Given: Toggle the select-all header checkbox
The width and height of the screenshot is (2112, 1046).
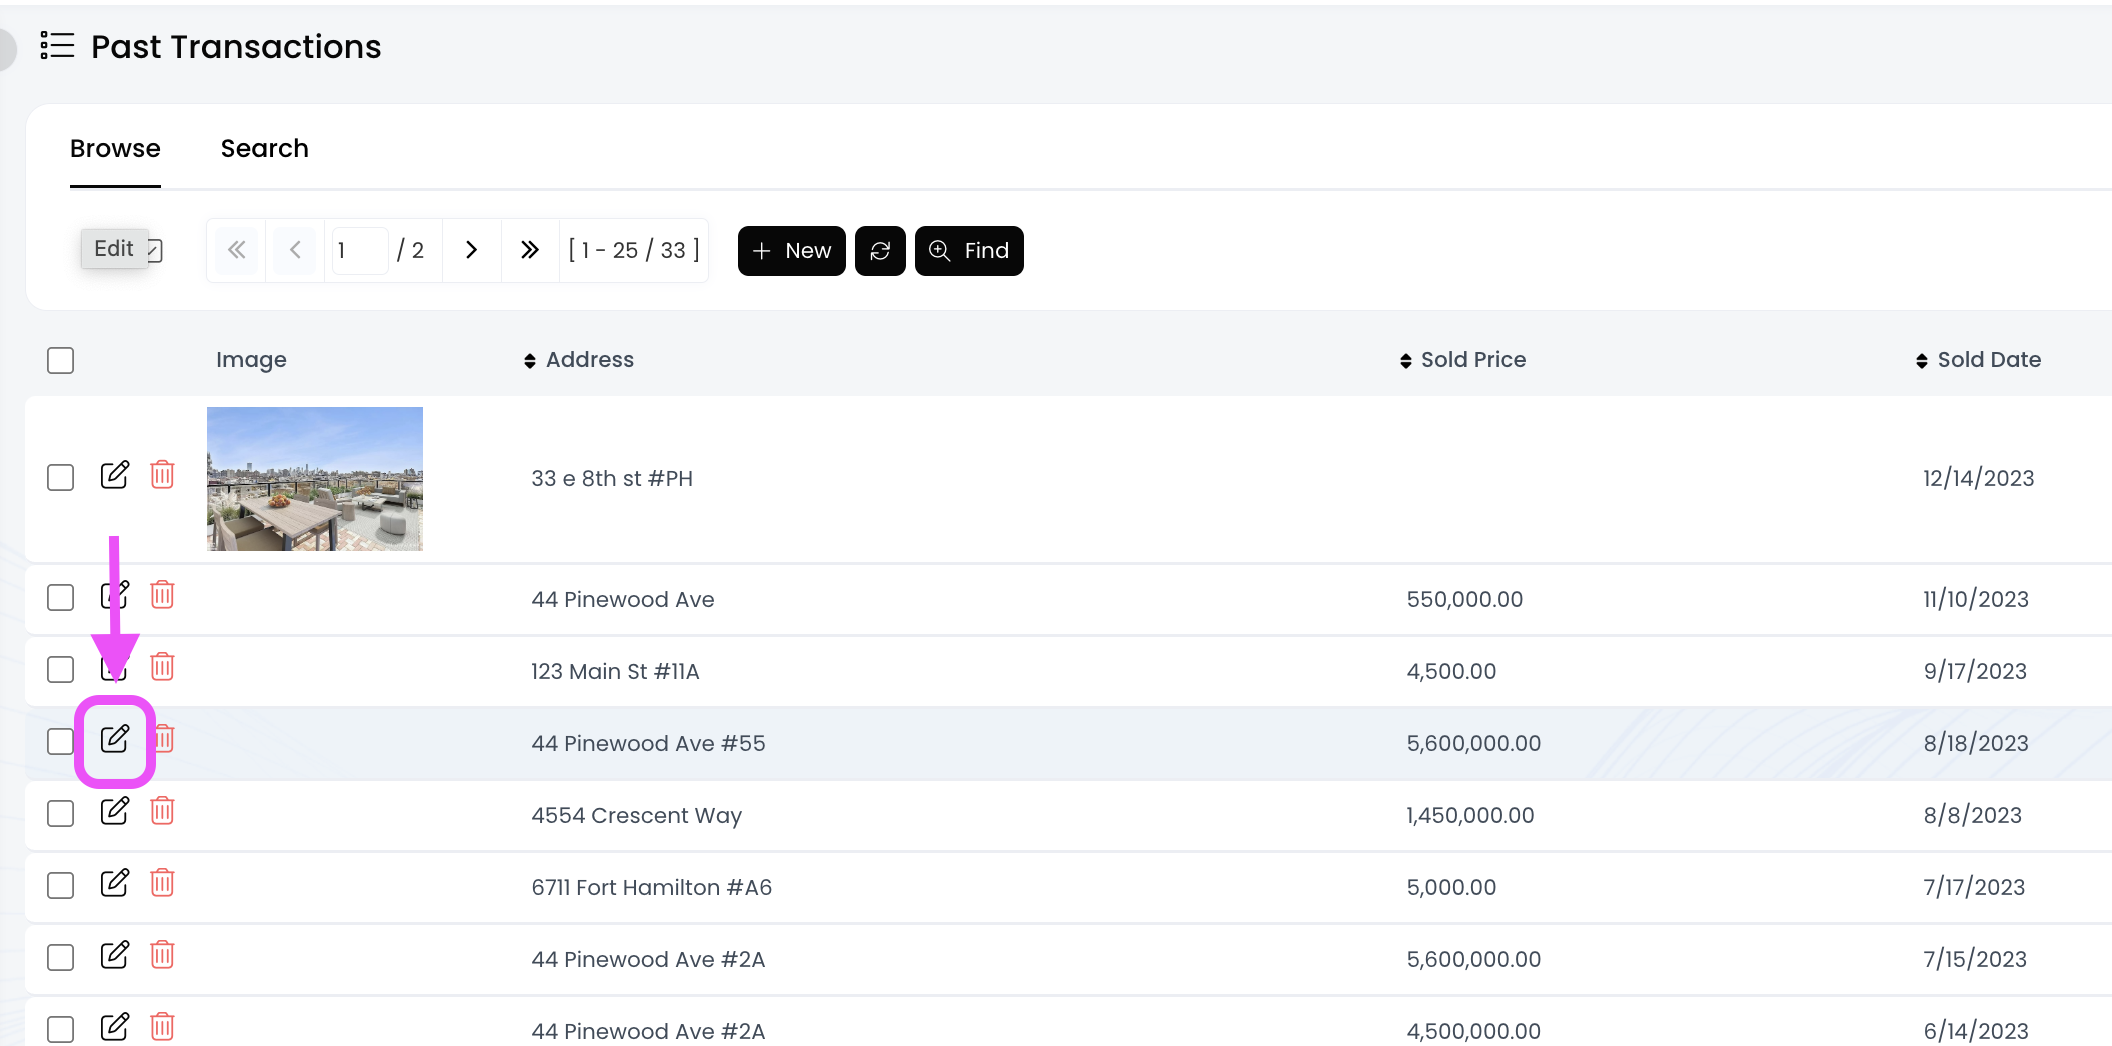Looking at the screenshot, I should click(x=61, y=360).
